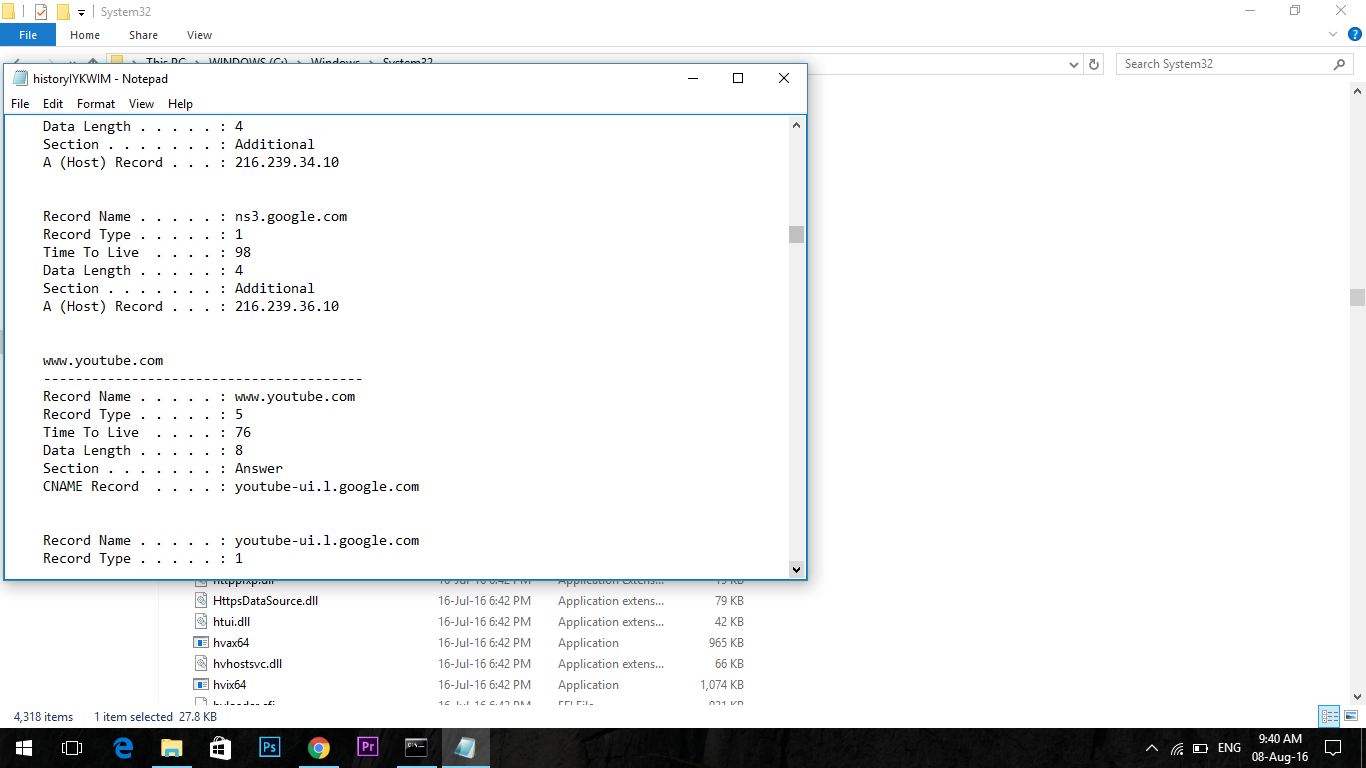Viewport: 1366px width, 768px height.
Task: Click the hvhostsvc.dll file icon
Action: click(201, 664)
